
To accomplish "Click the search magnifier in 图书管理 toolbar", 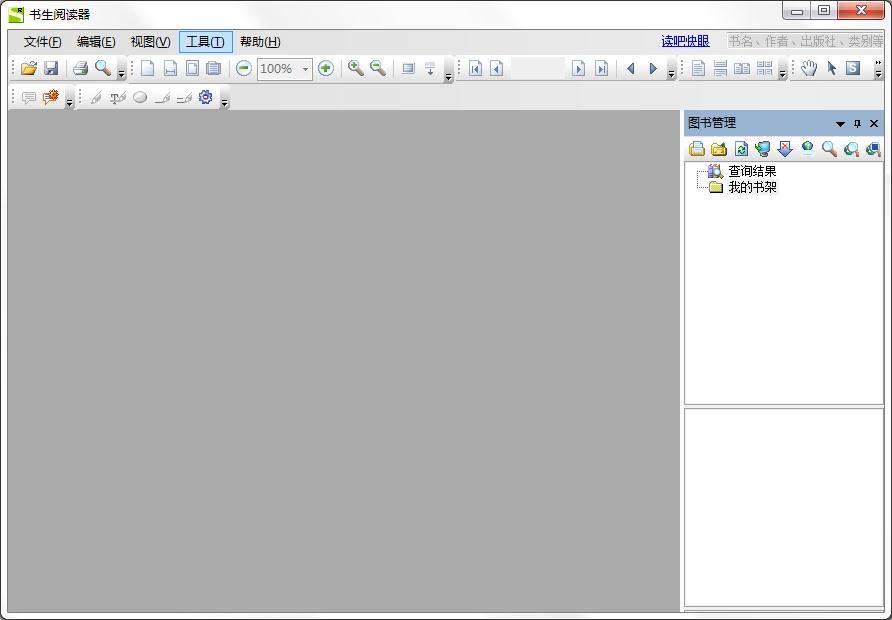I will (x=829, y=148).
